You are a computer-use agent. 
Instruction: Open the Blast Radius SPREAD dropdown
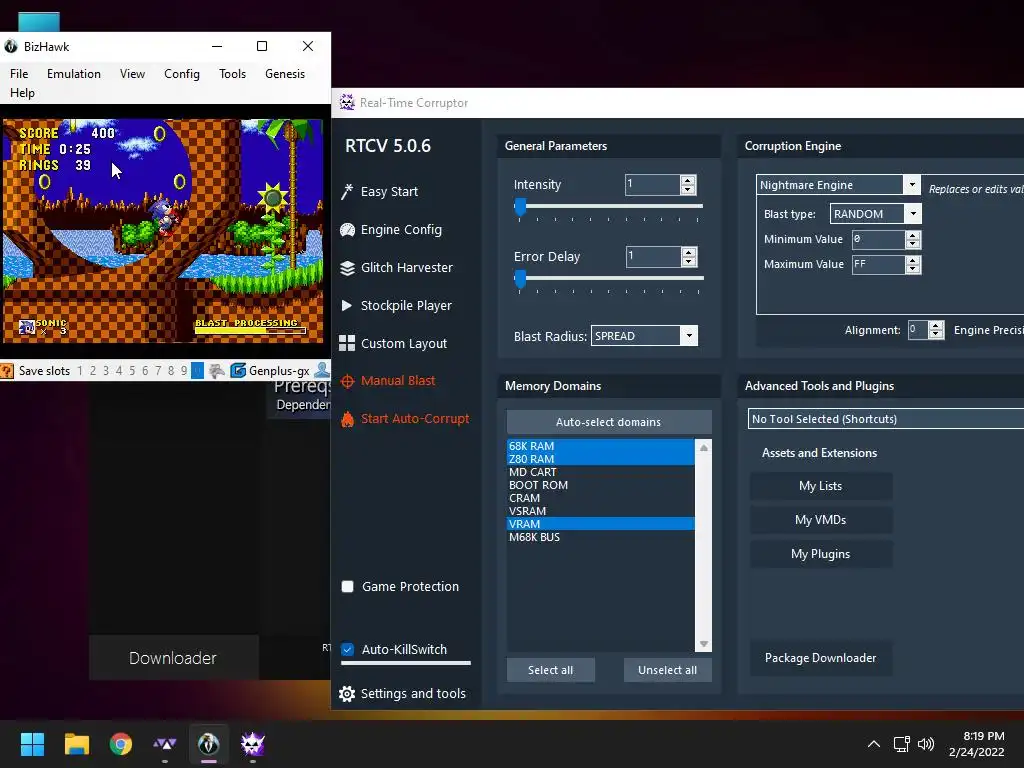coord(689,336)
